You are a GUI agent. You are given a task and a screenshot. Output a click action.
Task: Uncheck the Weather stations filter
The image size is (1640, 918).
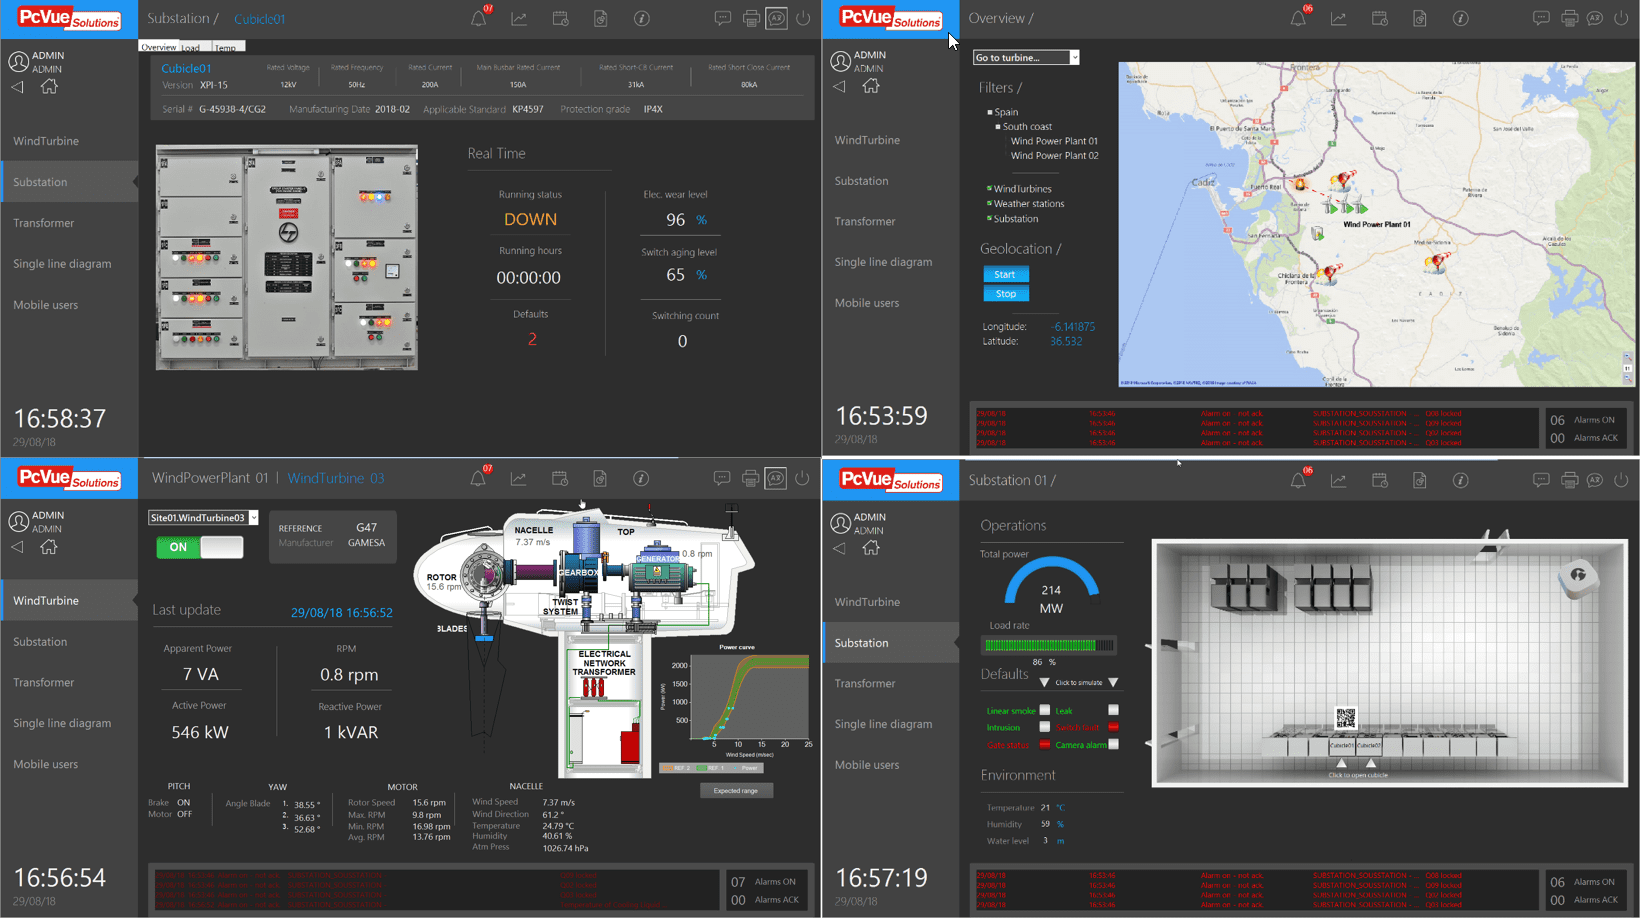[x=990, y=203]
